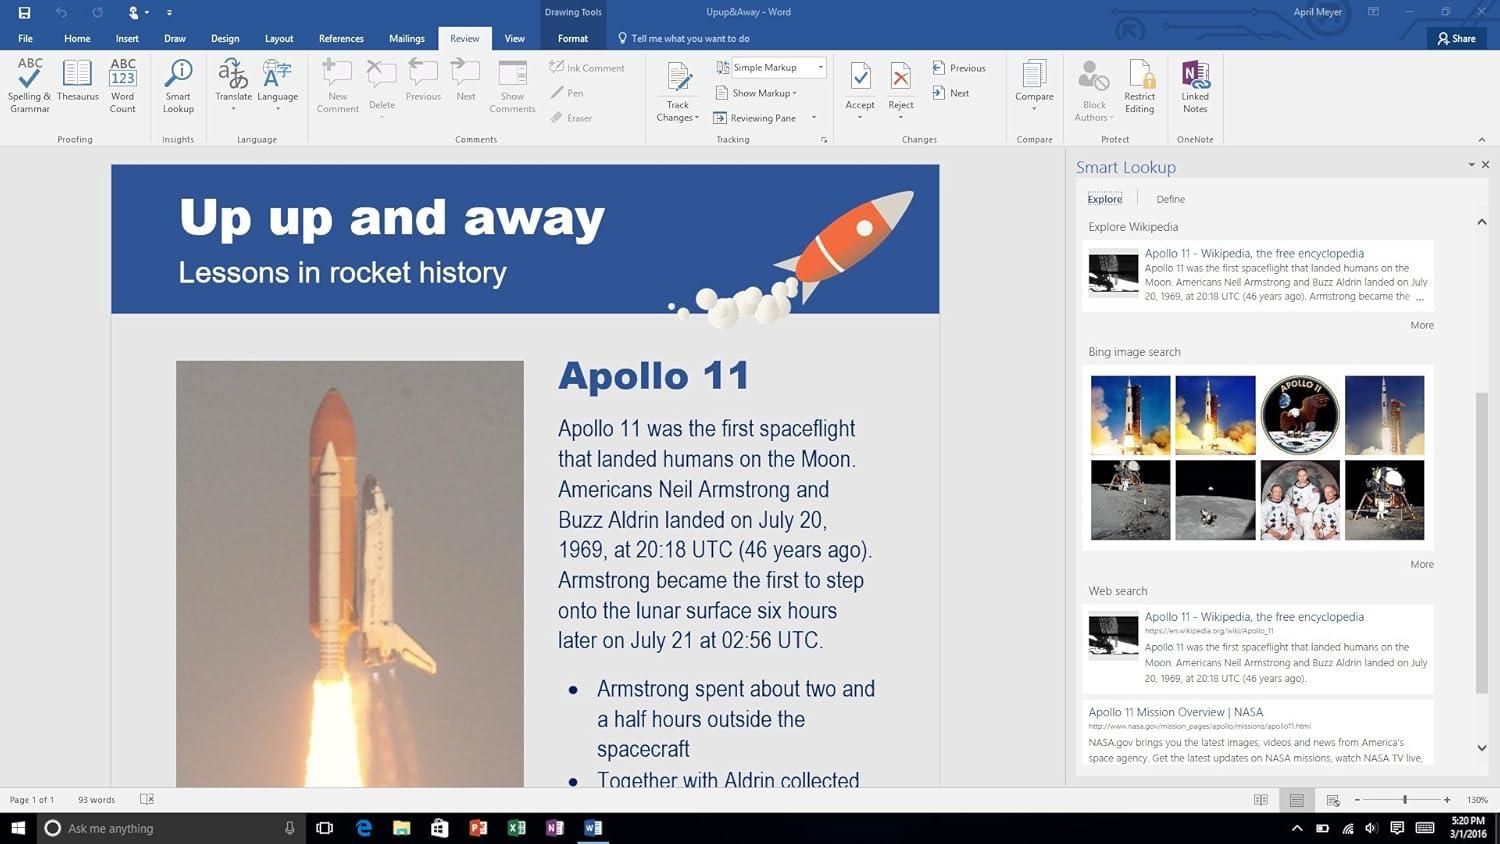Open the Apollo 11 Mission Overview NASA link
1500x844 pixels.
pos(1175,712)
